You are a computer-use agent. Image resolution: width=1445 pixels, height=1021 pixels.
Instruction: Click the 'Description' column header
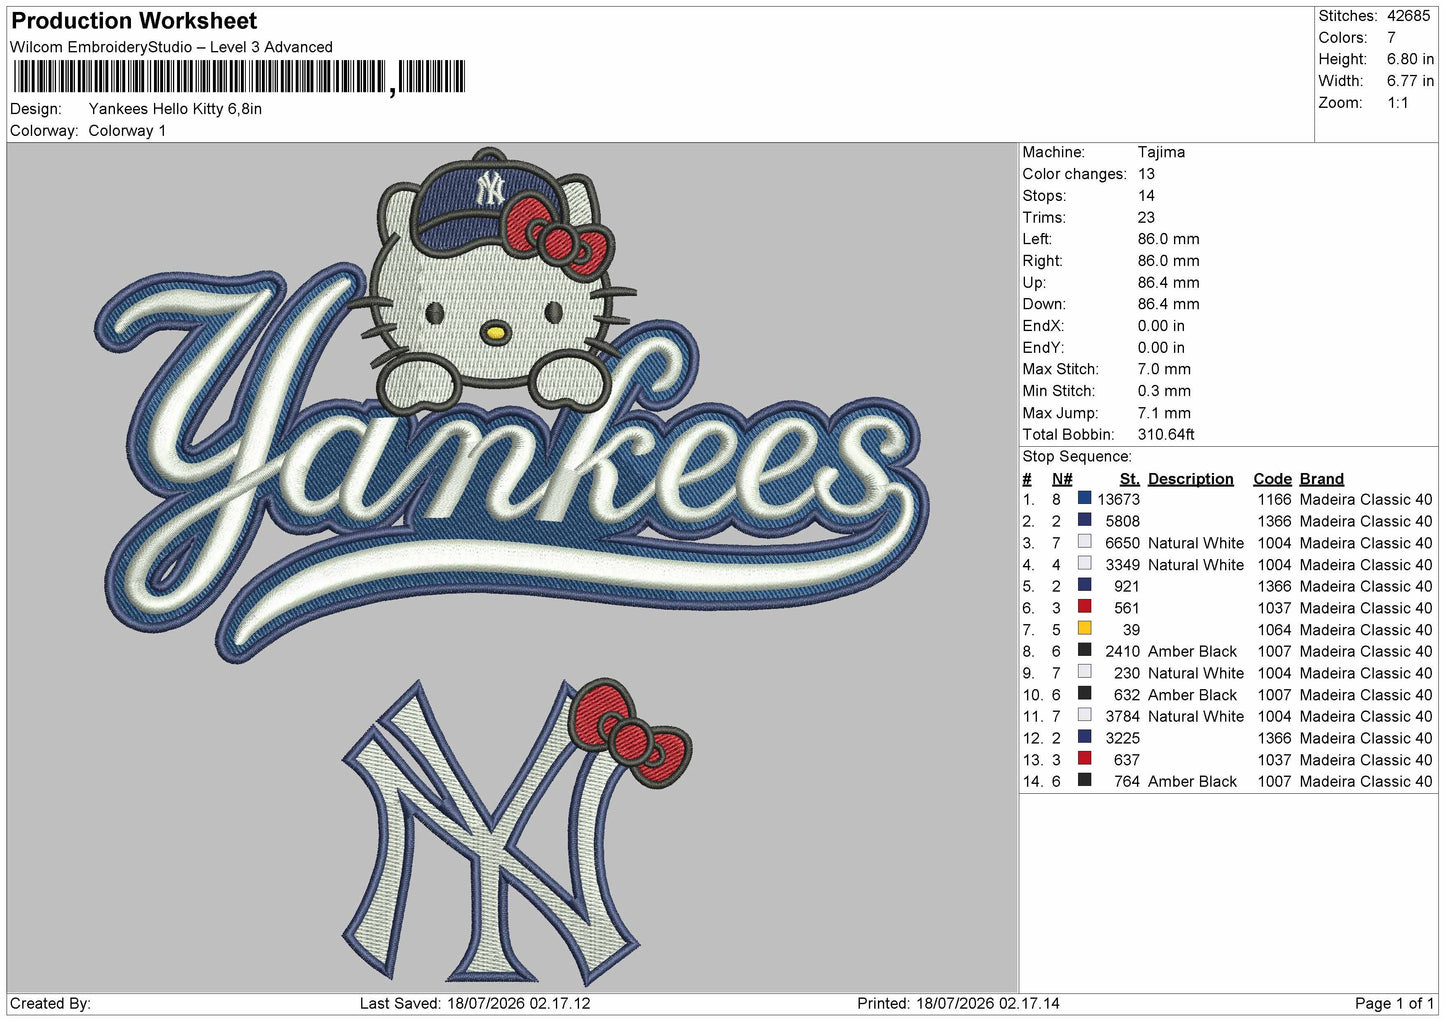click(1190, 479)
